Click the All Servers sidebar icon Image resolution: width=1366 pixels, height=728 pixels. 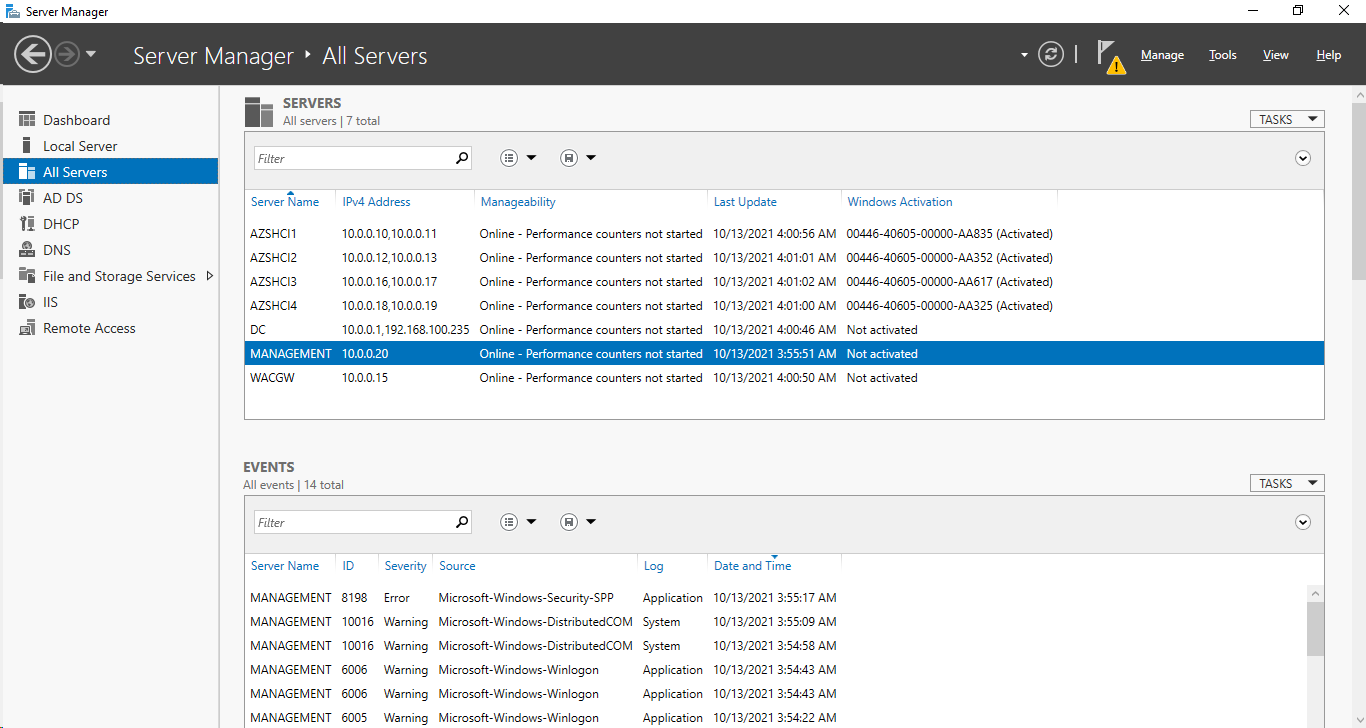(27, 172)
